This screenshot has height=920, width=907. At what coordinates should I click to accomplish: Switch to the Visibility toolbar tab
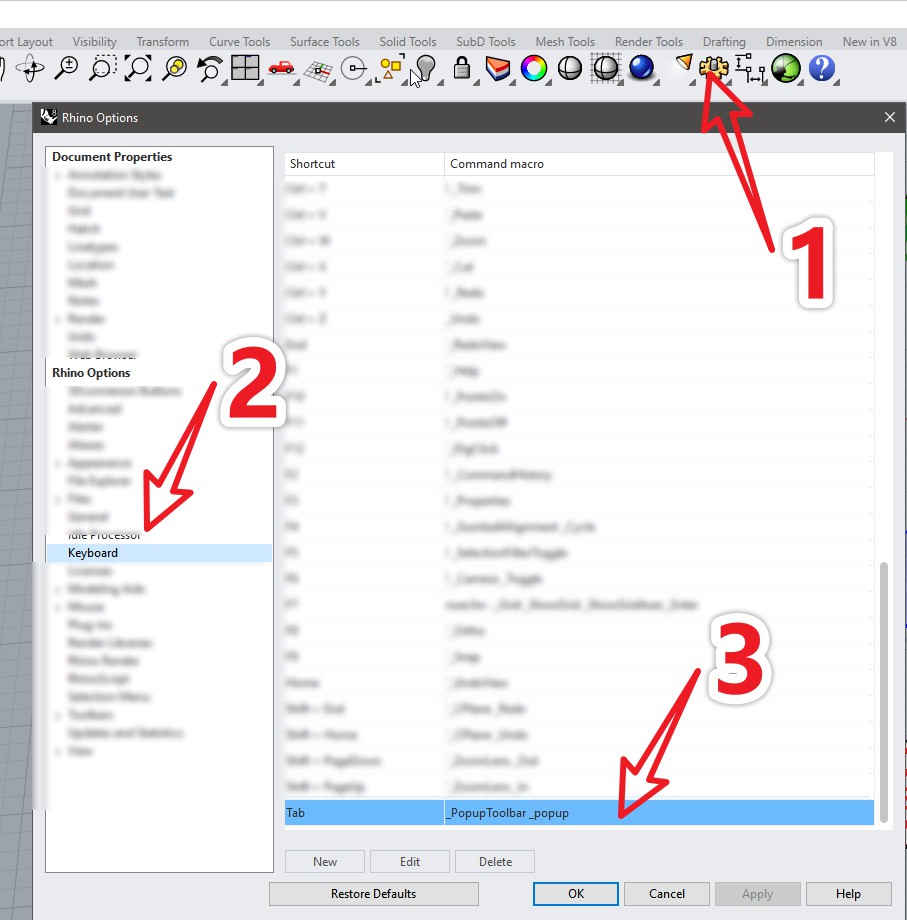[x=94, y=42]
